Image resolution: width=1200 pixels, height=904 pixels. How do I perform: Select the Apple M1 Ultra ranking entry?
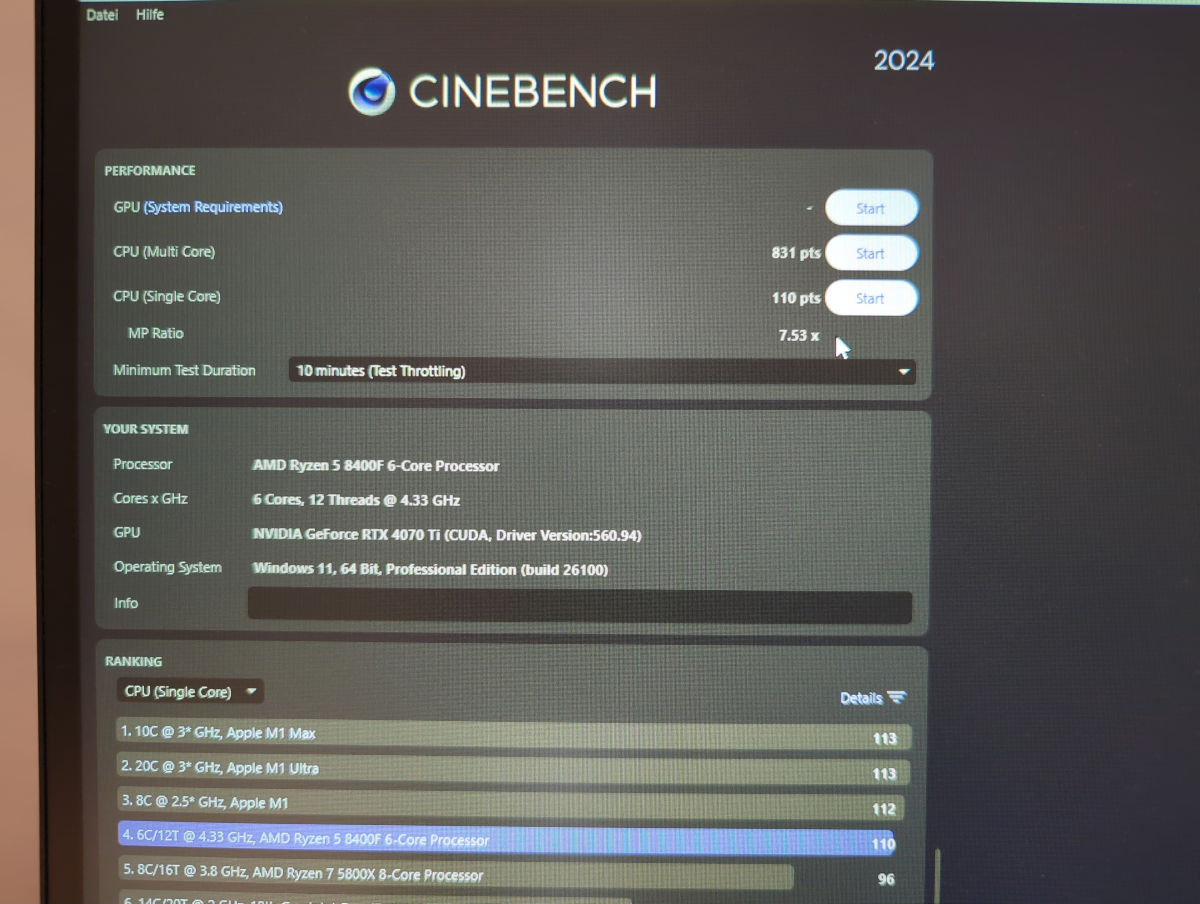[514, 770]
